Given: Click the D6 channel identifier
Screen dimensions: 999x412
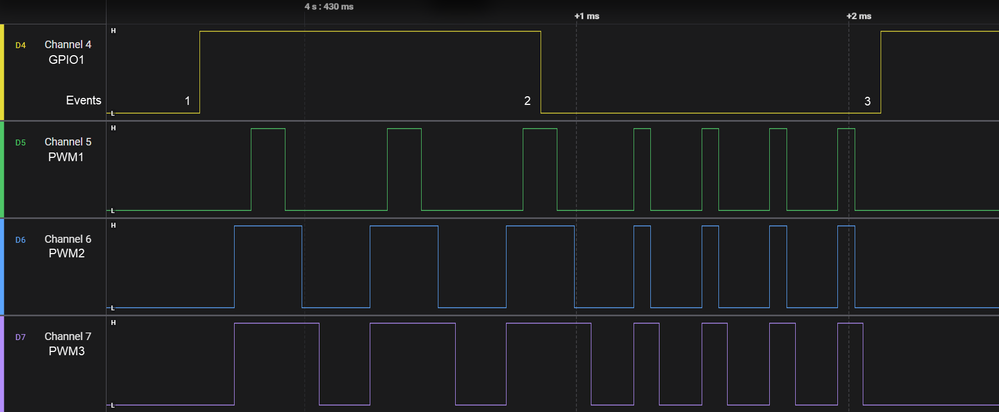Looking at the screenshot, I should (20, 240).
